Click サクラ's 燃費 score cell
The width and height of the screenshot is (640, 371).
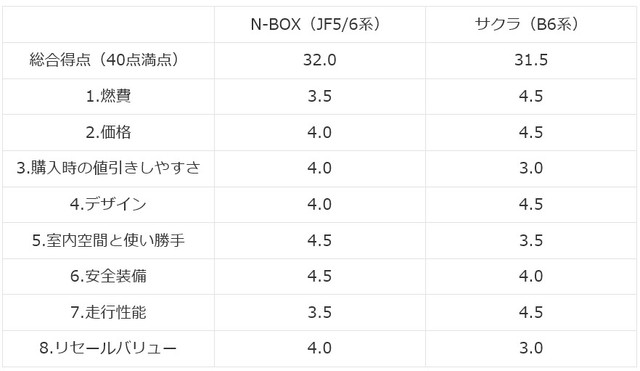coord(531,96)
